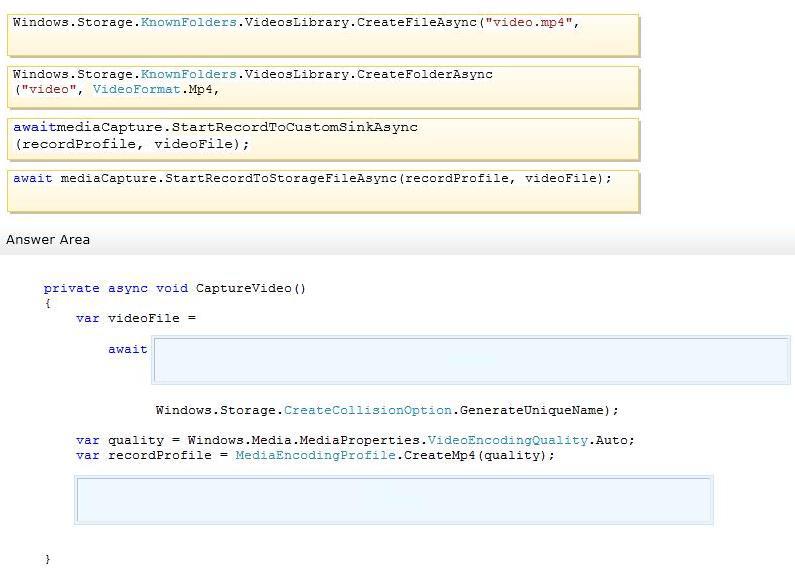Click the var videoFile declaration line
This screenshot has height=575, width=795.
(136, 318)
